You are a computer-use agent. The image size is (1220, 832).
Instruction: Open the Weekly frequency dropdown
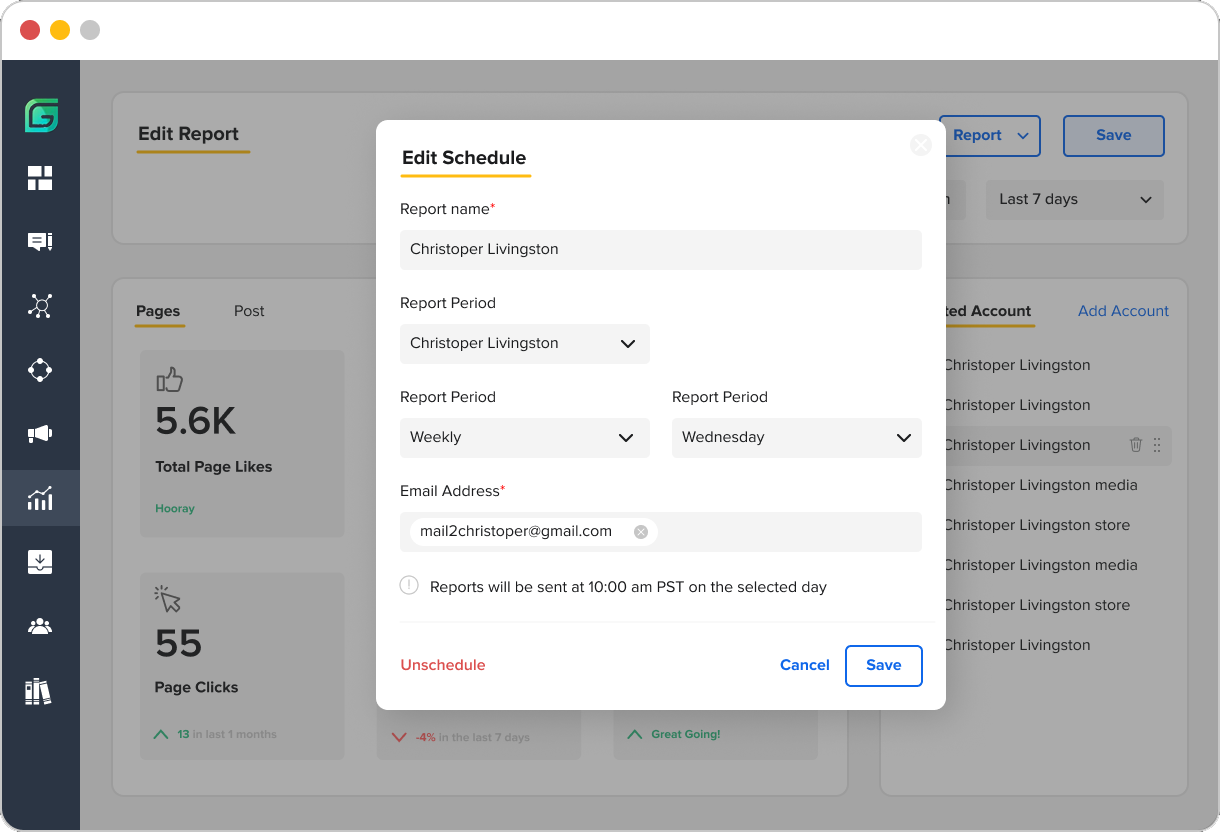pos(525,437)
